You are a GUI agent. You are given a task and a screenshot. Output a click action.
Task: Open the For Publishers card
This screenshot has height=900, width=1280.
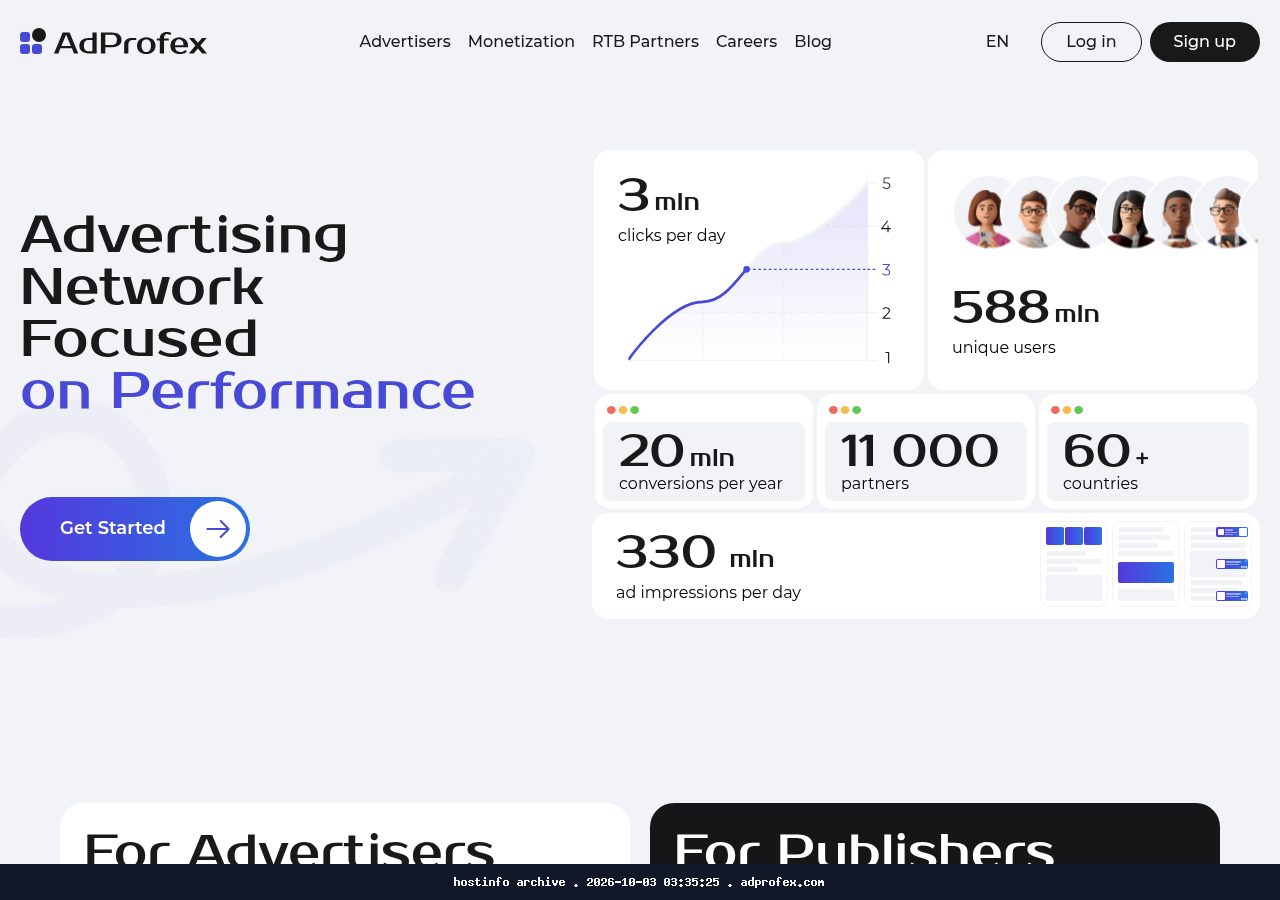(x=935, y=834)
